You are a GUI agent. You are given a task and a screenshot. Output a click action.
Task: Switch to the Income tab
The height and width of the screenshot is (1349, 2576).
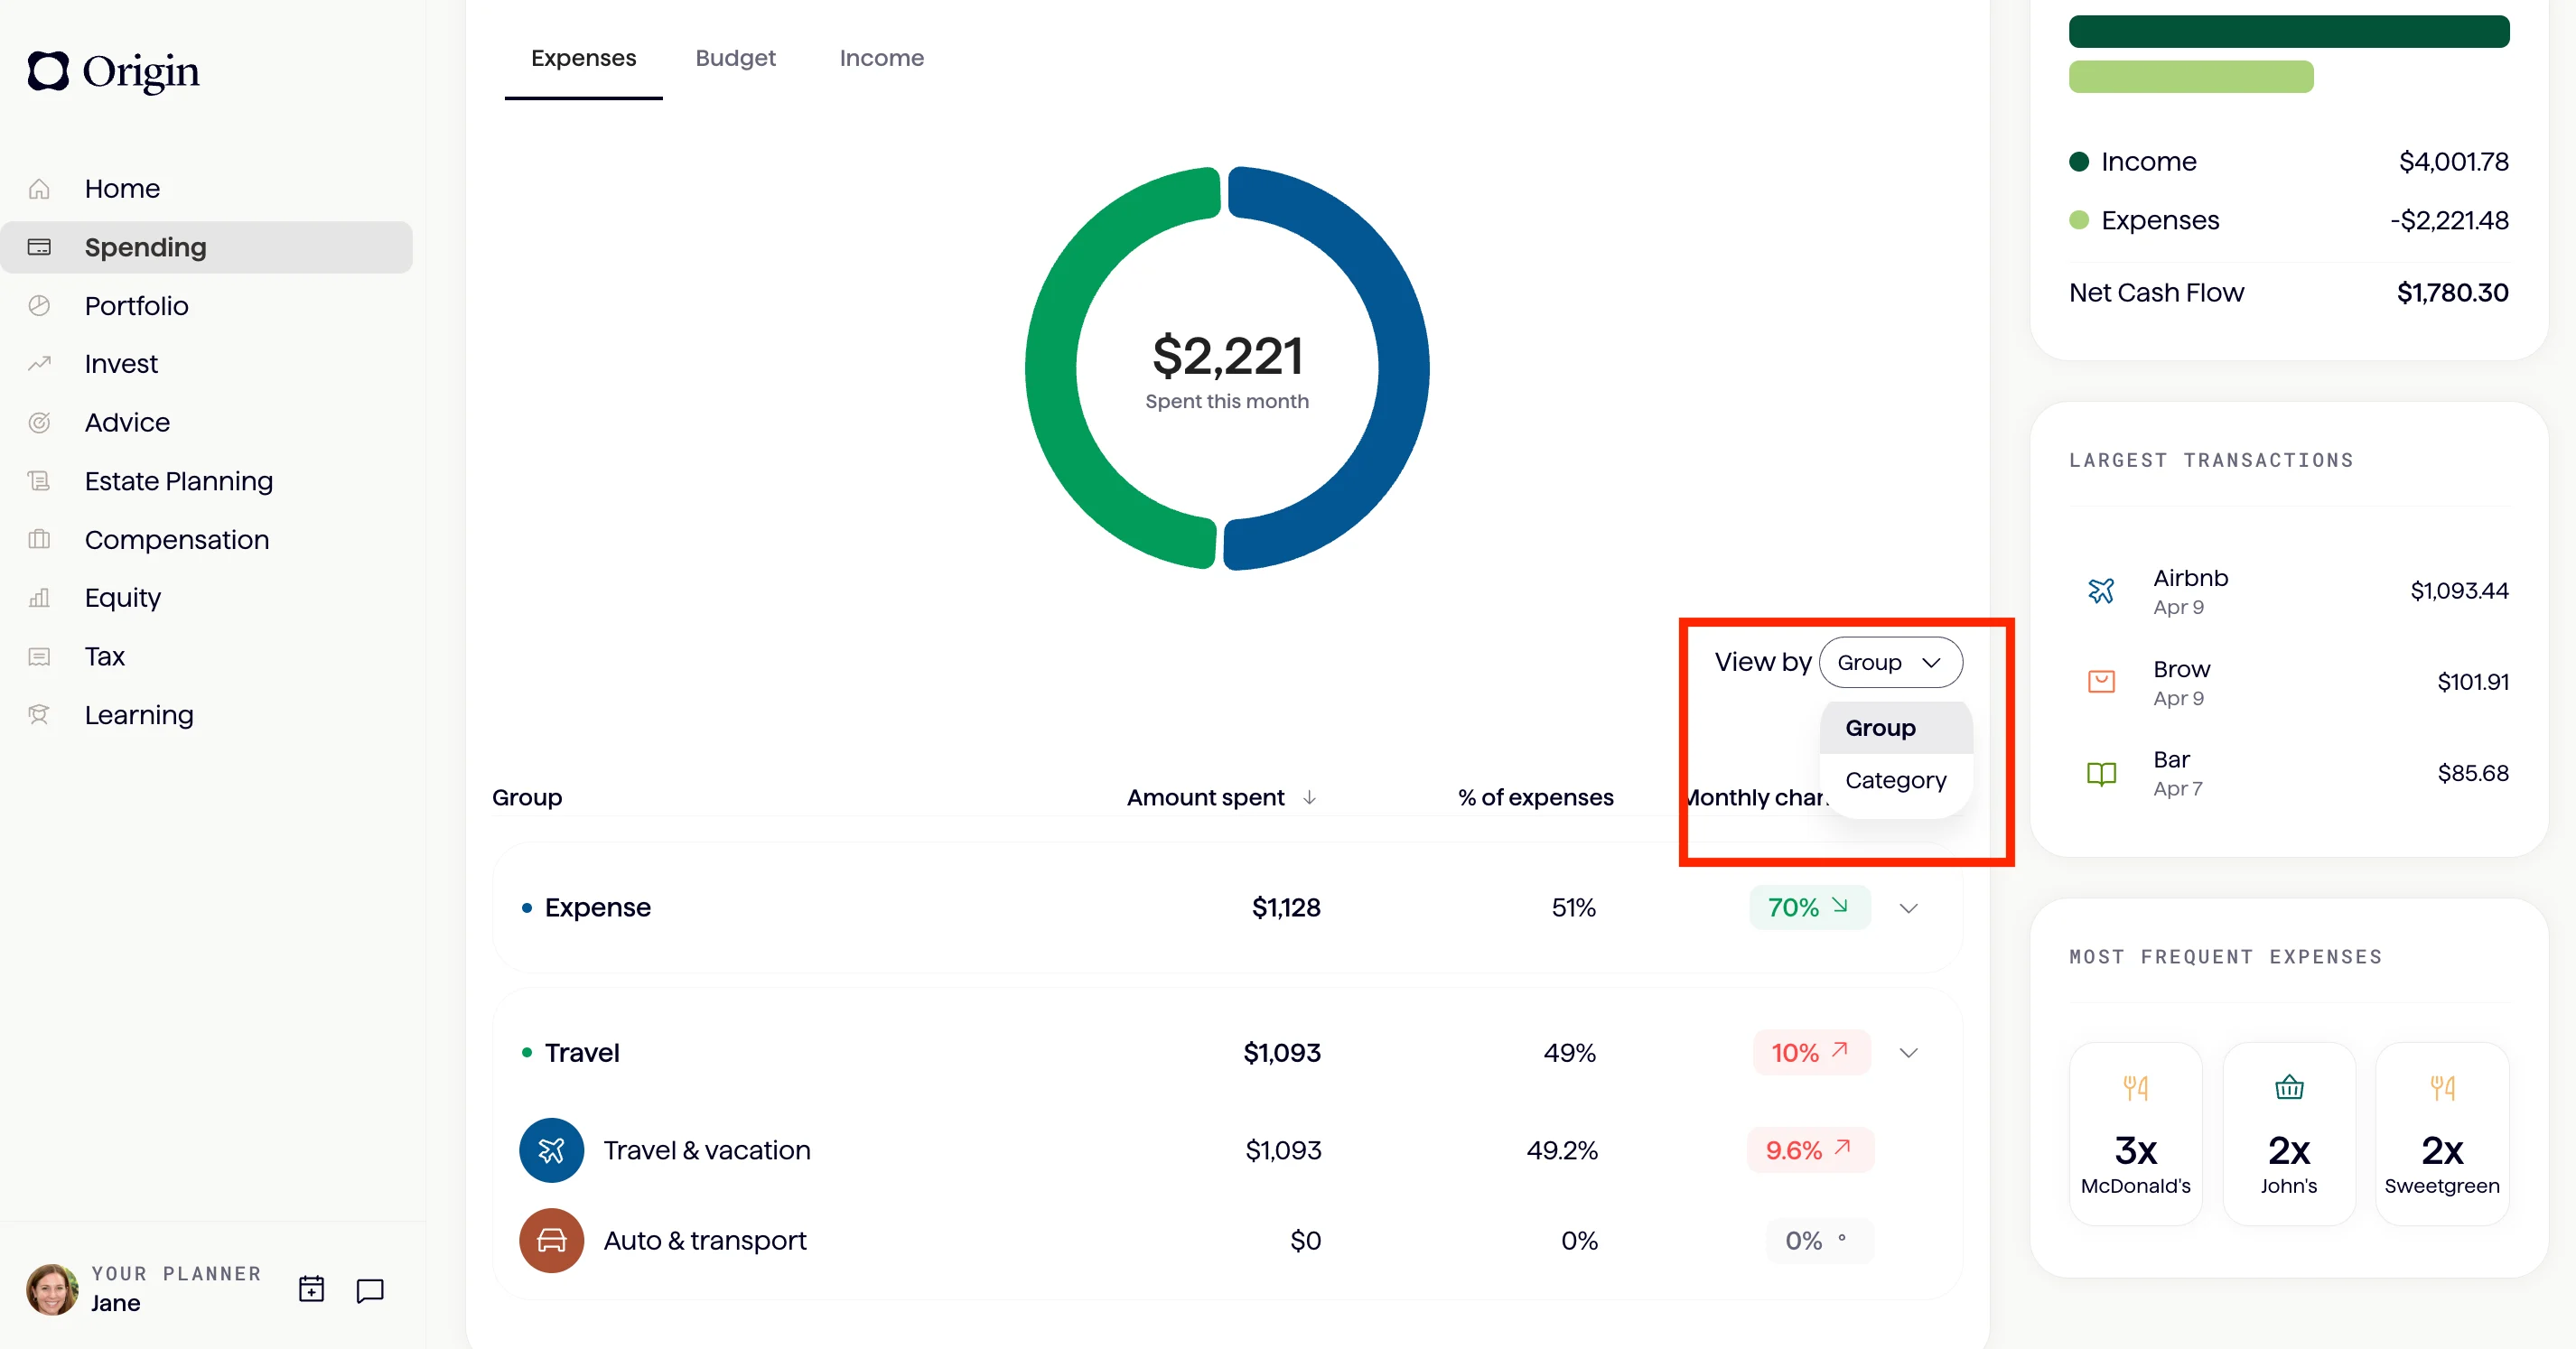click(881, 58)
